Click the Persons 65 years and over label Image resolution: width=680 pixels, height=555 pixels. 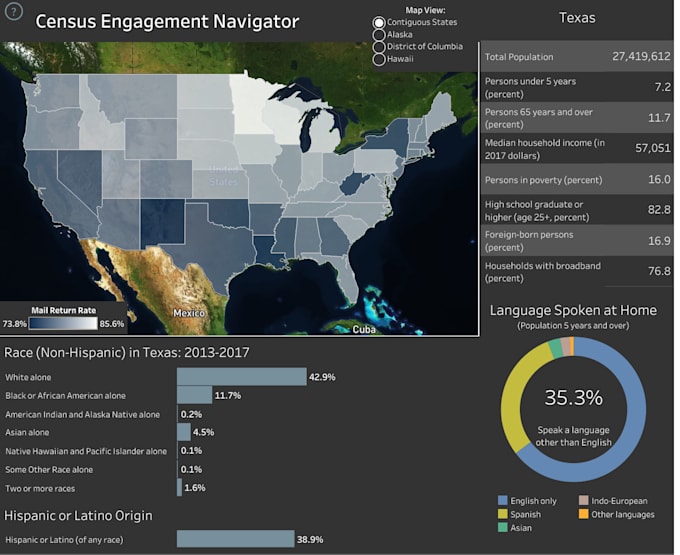(539, 118)
